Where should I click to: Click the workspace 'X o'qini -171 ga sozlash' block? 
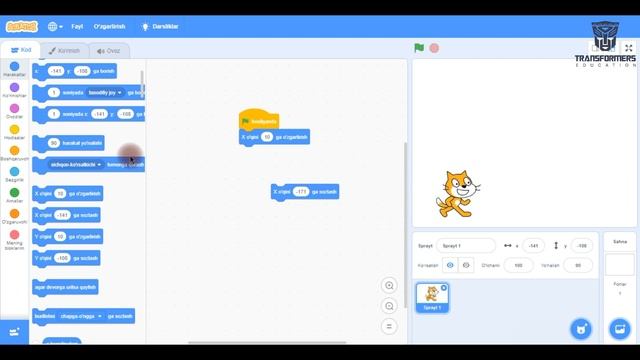(305, 192)
